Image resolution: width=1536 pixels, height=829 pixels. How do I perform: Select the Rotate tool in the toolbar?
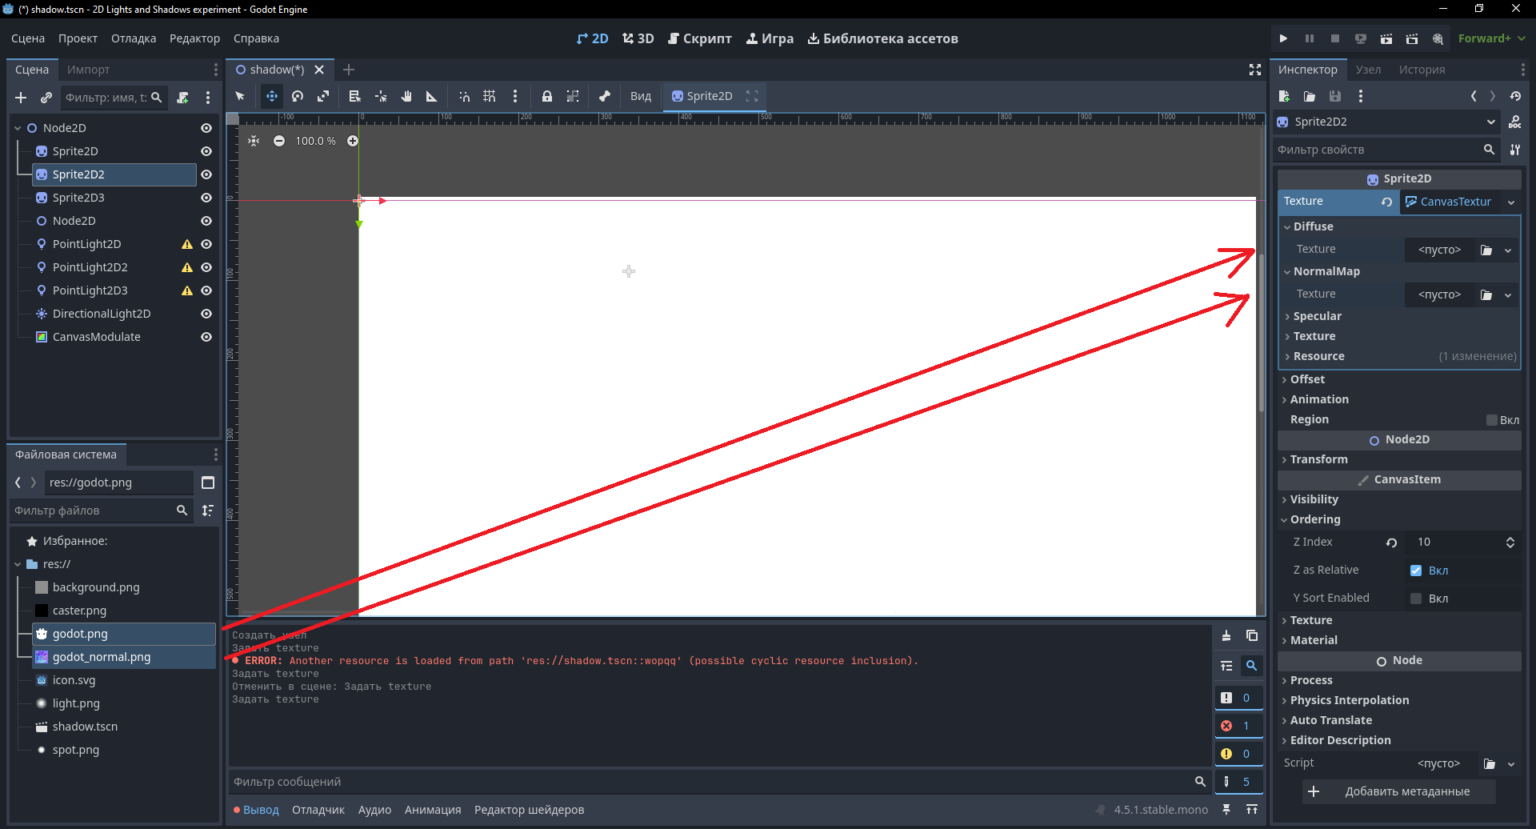click(297, 96)
